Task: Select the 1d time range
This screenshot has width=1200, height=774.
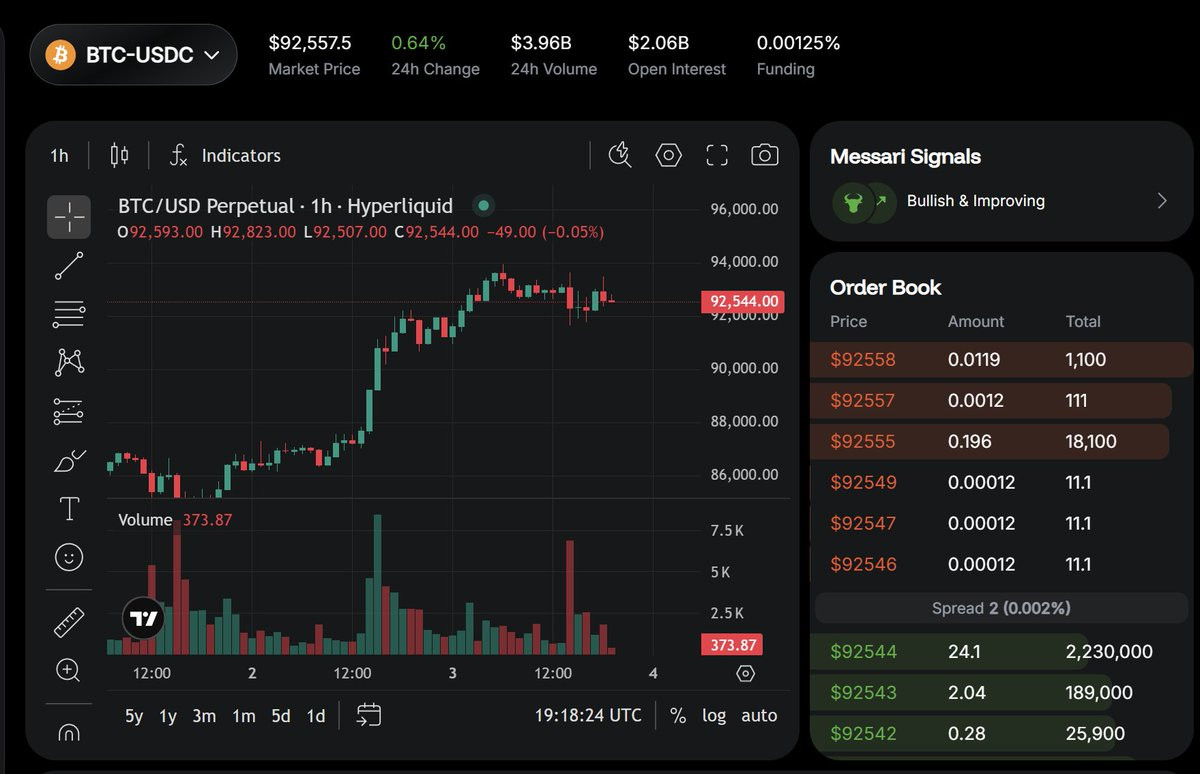Action: coord(316,715)
